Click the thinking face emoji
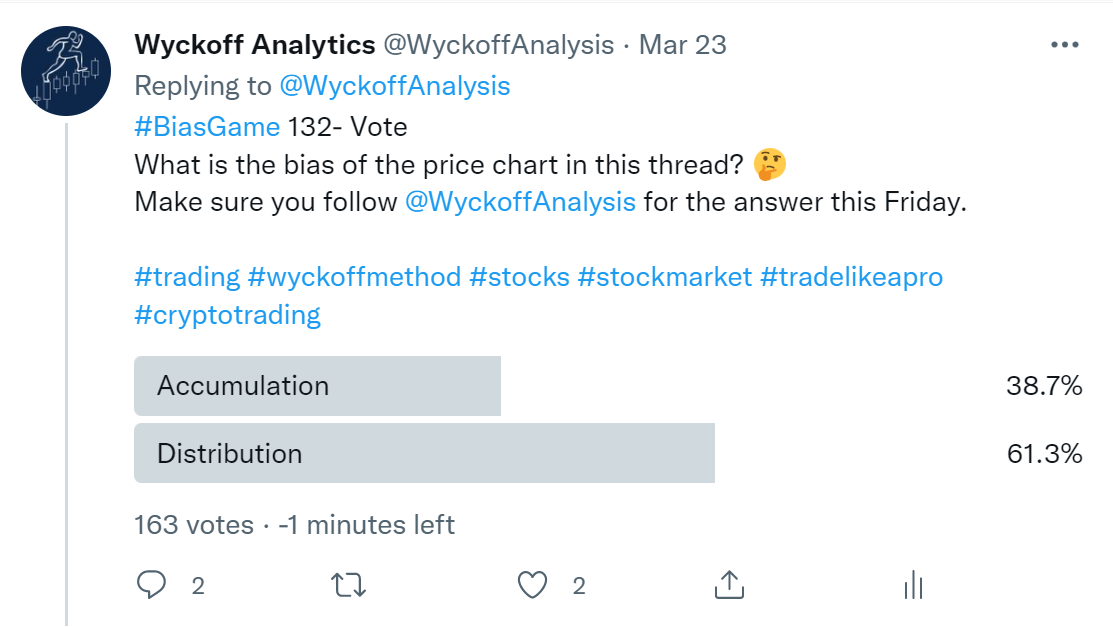Screen dimensions: 1113x627 point(769,165)
